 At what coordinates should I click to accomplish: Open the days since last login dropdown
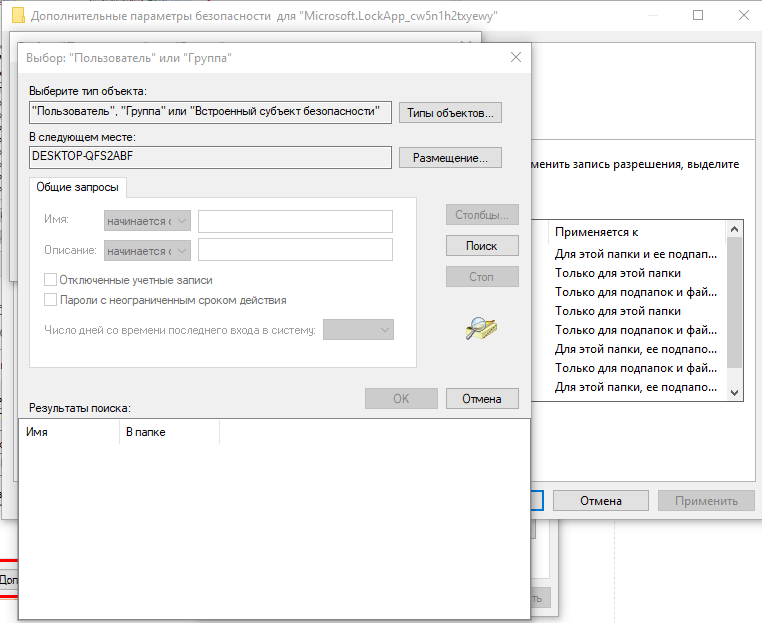(358, 329)
